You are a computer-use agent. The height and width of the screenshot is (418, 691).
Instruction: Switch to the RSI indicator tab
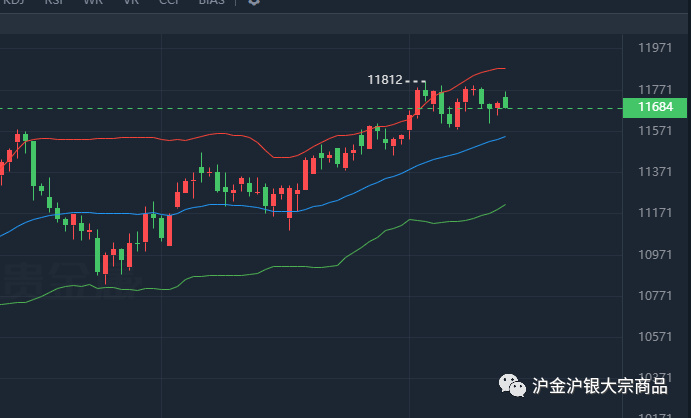[54, 2]
